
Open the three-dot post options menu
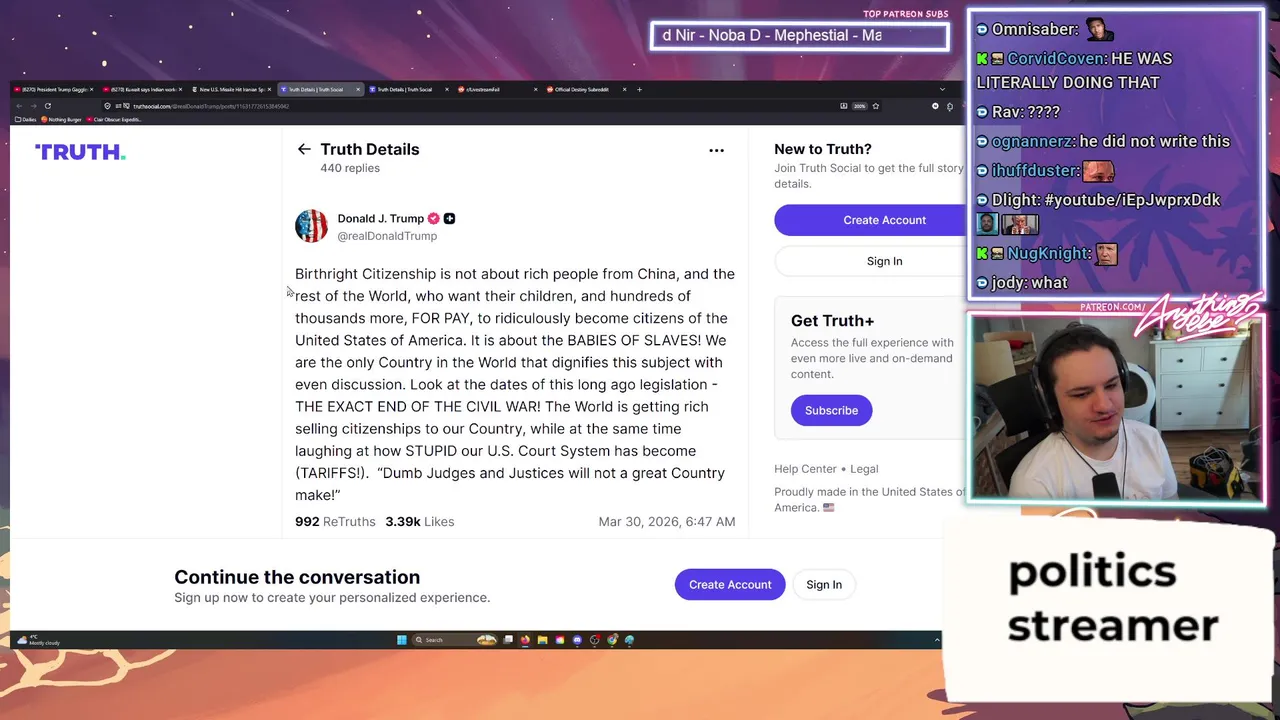click(x=716, y=150)
